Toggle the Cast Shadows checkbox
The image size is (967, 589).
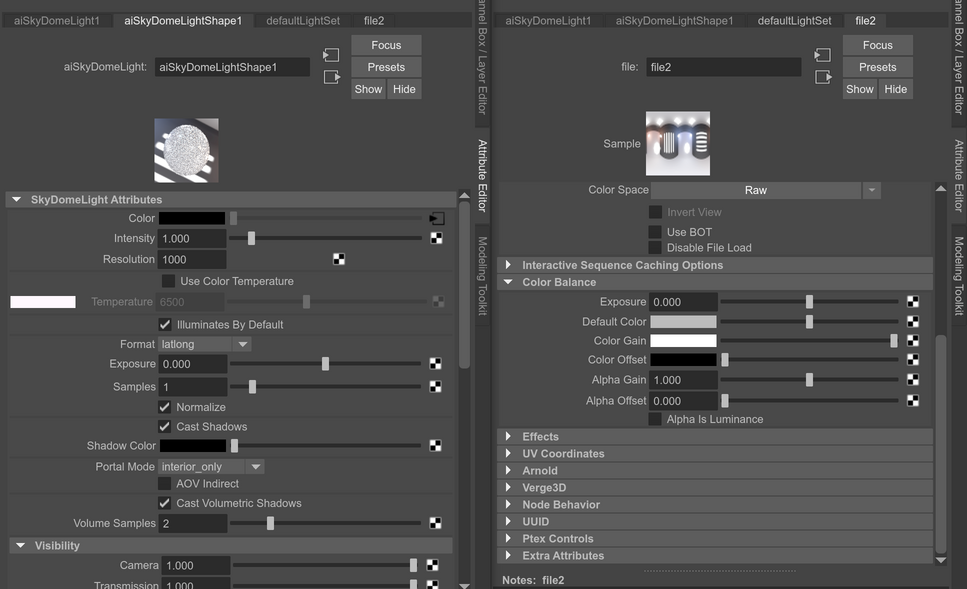pyautogui.click(x=165, y=426)
